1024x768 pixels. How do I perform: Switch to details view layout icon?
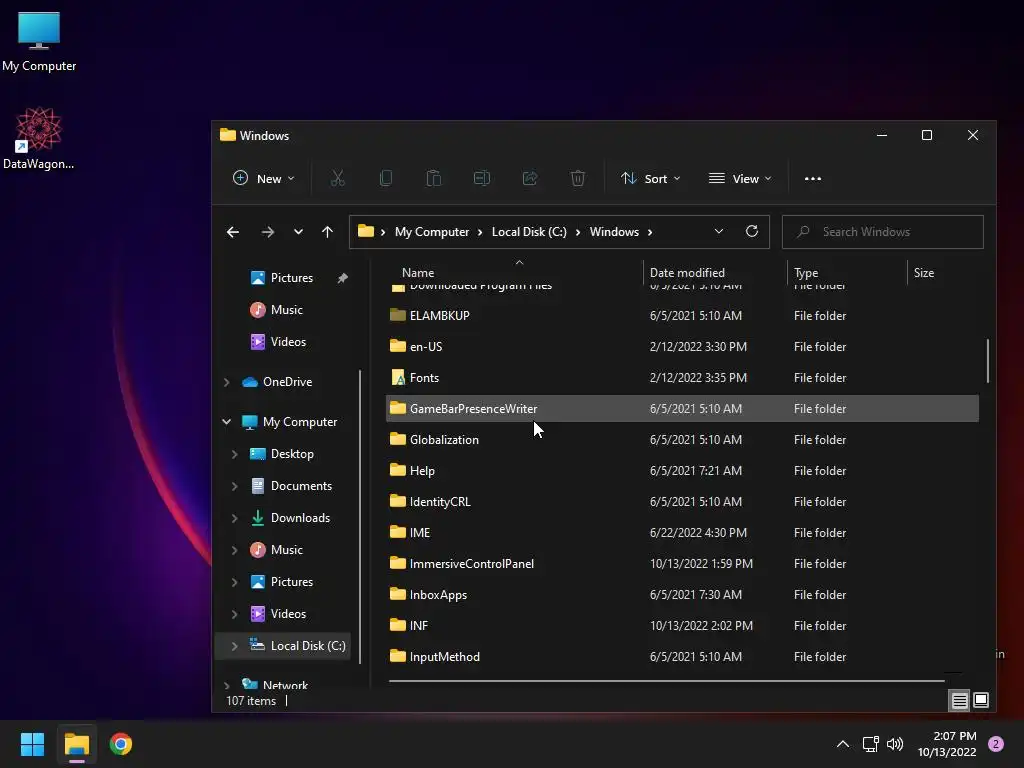[x=959, y=701]
